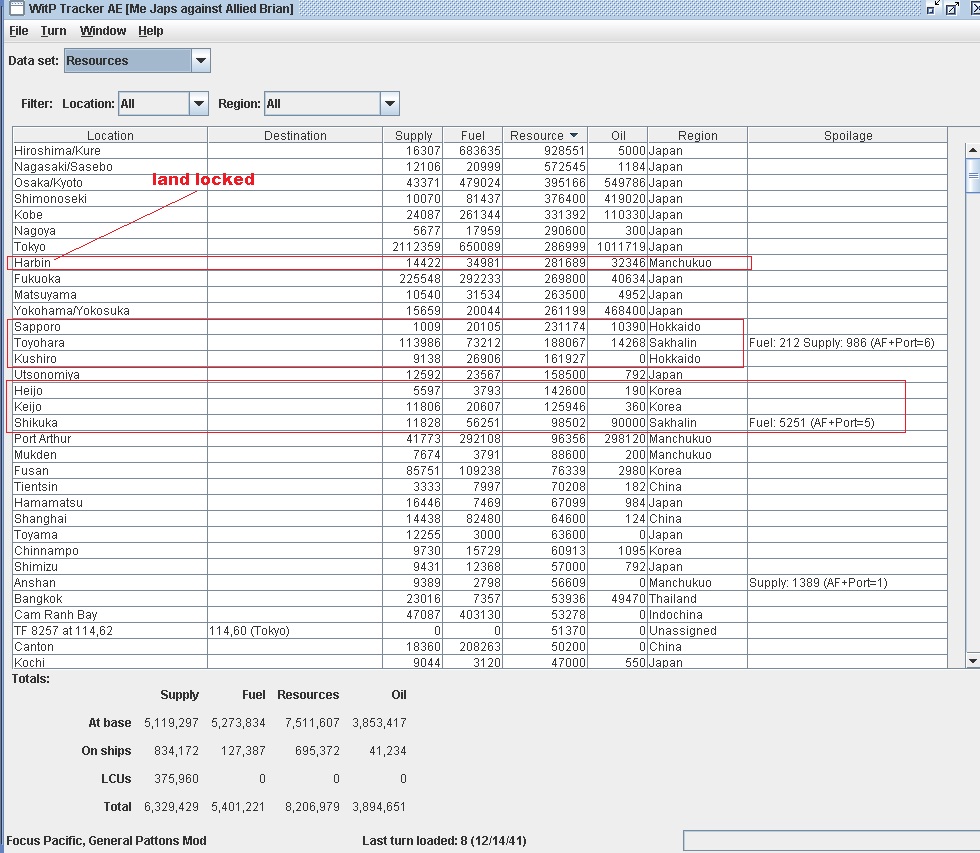
Task: Select the Anshan row
Action: tap(479, 583)
